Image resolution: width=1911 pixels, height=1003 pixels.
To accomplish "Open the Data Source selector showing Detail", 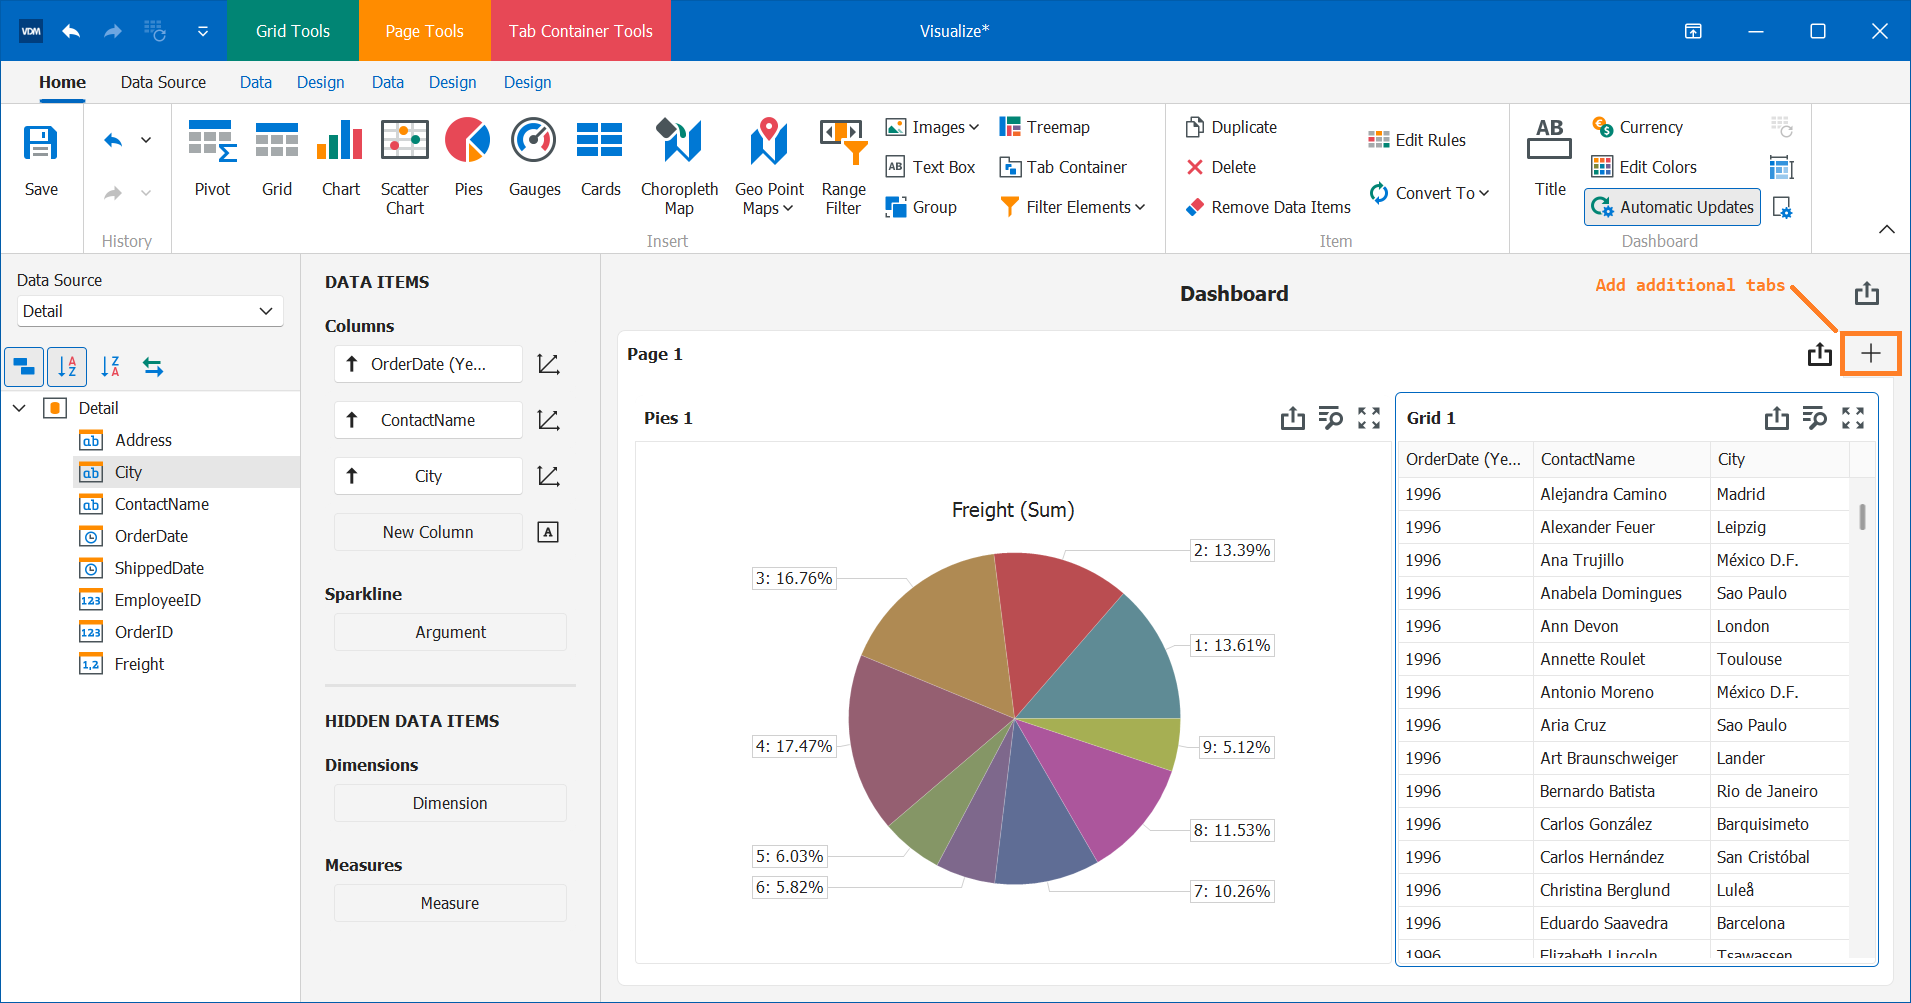I will point(149,311).
